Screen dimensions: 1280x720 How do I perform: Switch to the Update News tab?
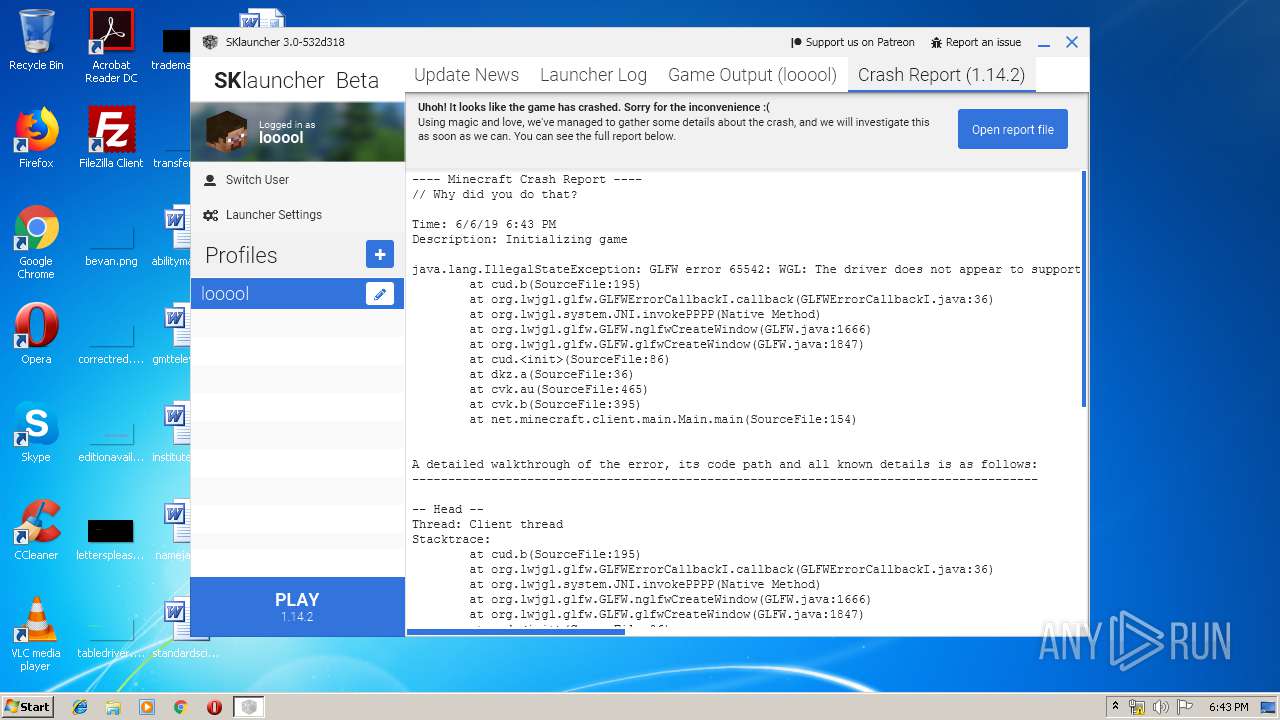point(466,75)
